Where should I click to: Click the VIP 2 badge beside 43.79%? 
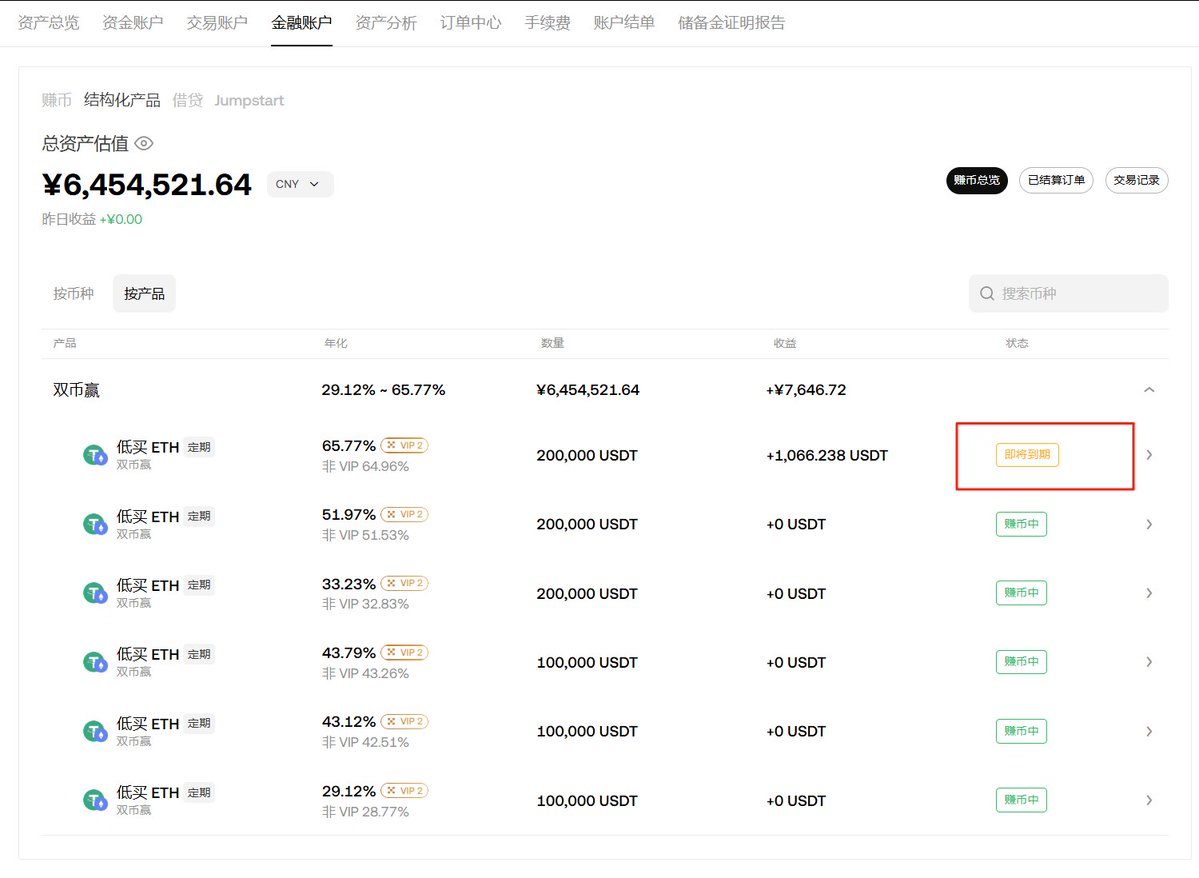405,652
